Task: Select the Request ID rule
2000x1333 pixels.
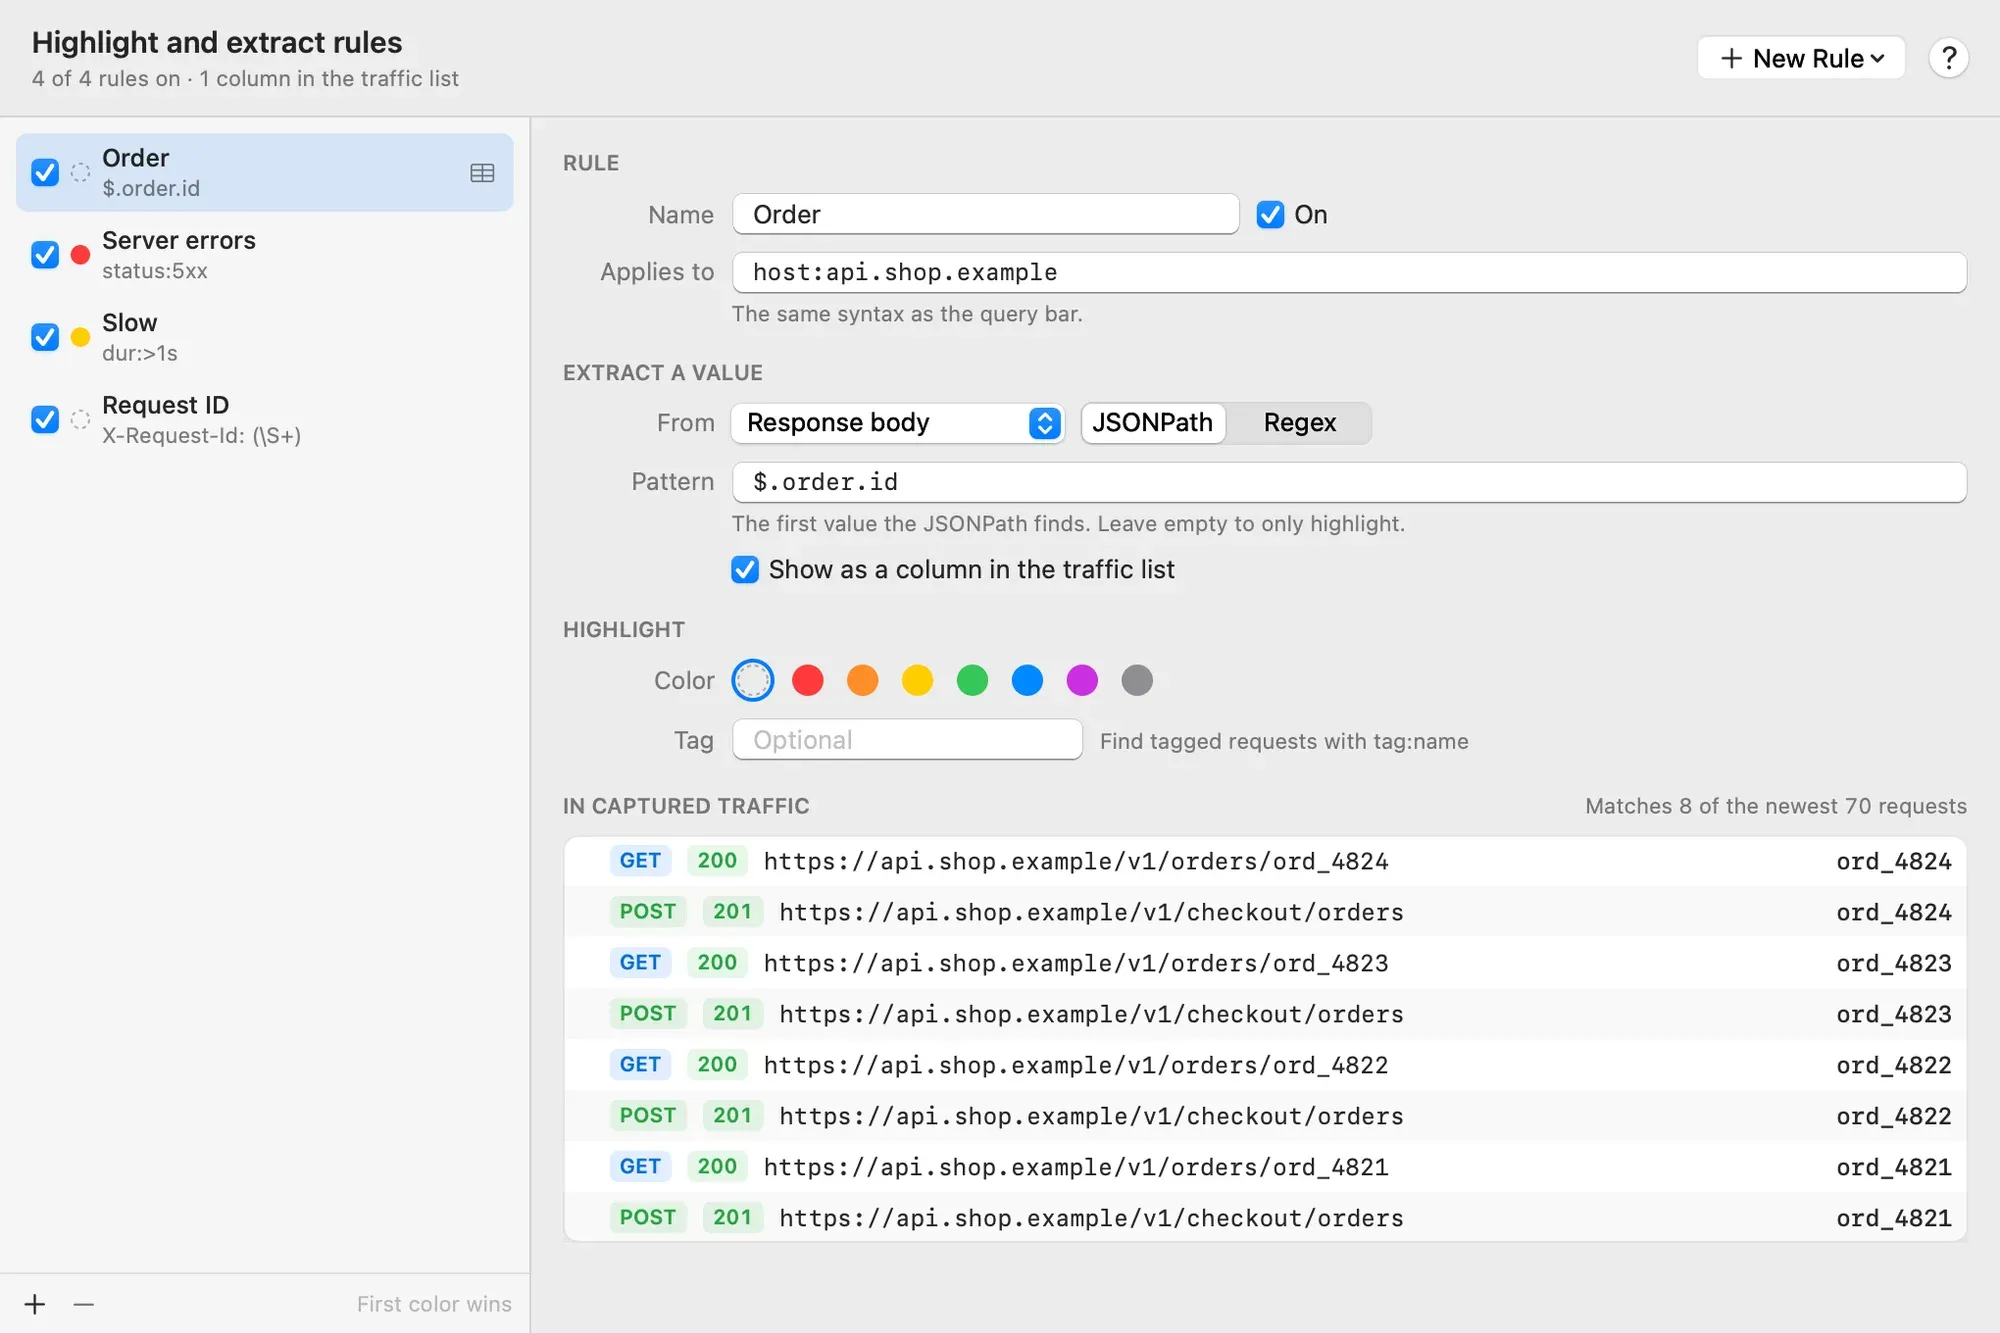Action: point(265,419)
